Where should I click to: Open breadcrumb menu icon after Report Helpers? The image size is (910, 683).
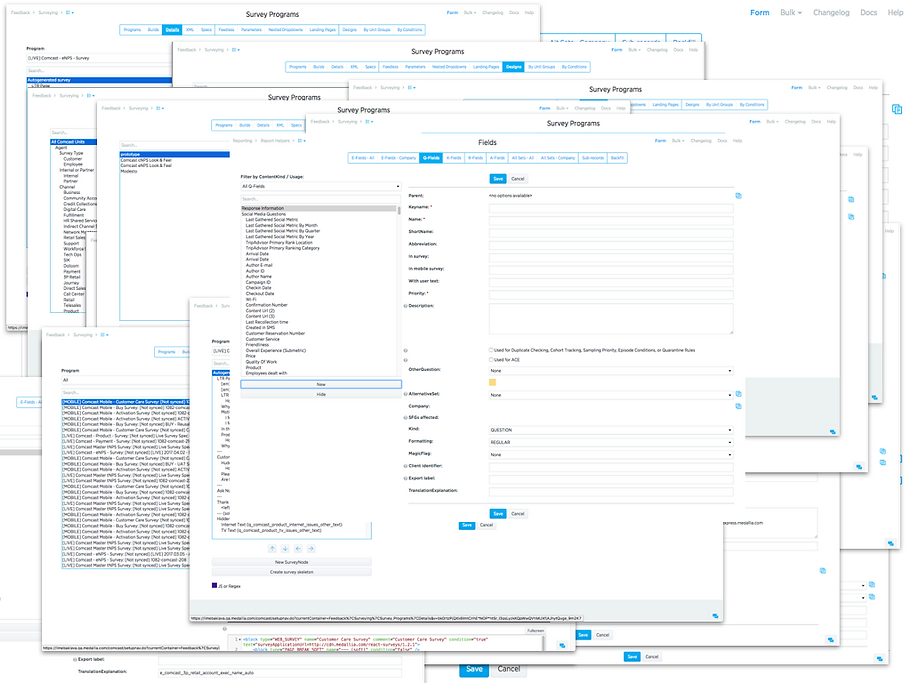(301, 140)
